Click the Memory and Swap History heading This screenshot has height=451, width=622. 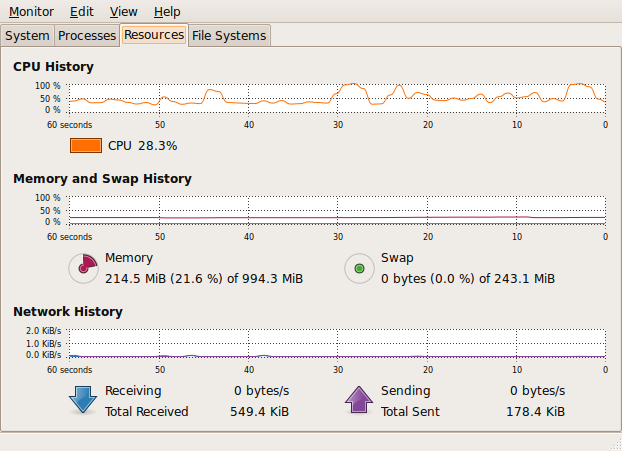tap(102, 178)
